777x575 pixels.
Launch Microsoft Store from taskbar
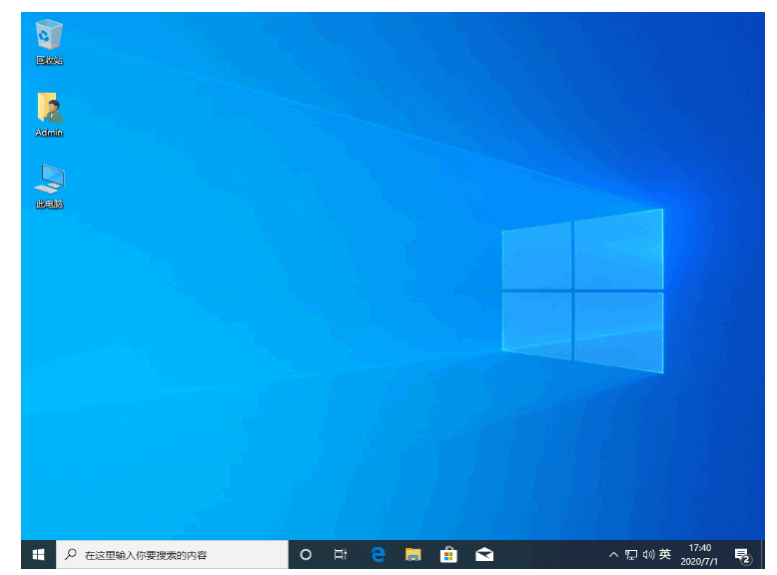pos(448,555)
